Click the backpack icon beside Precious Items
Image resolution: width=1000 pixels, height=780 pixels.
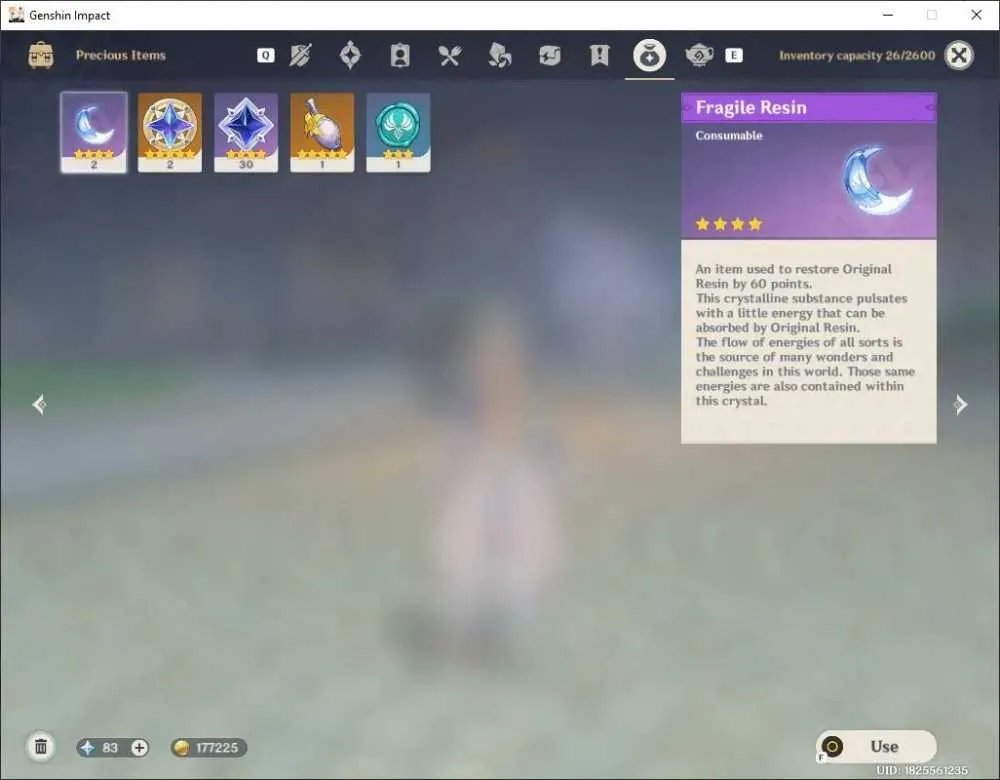(41, 55)
